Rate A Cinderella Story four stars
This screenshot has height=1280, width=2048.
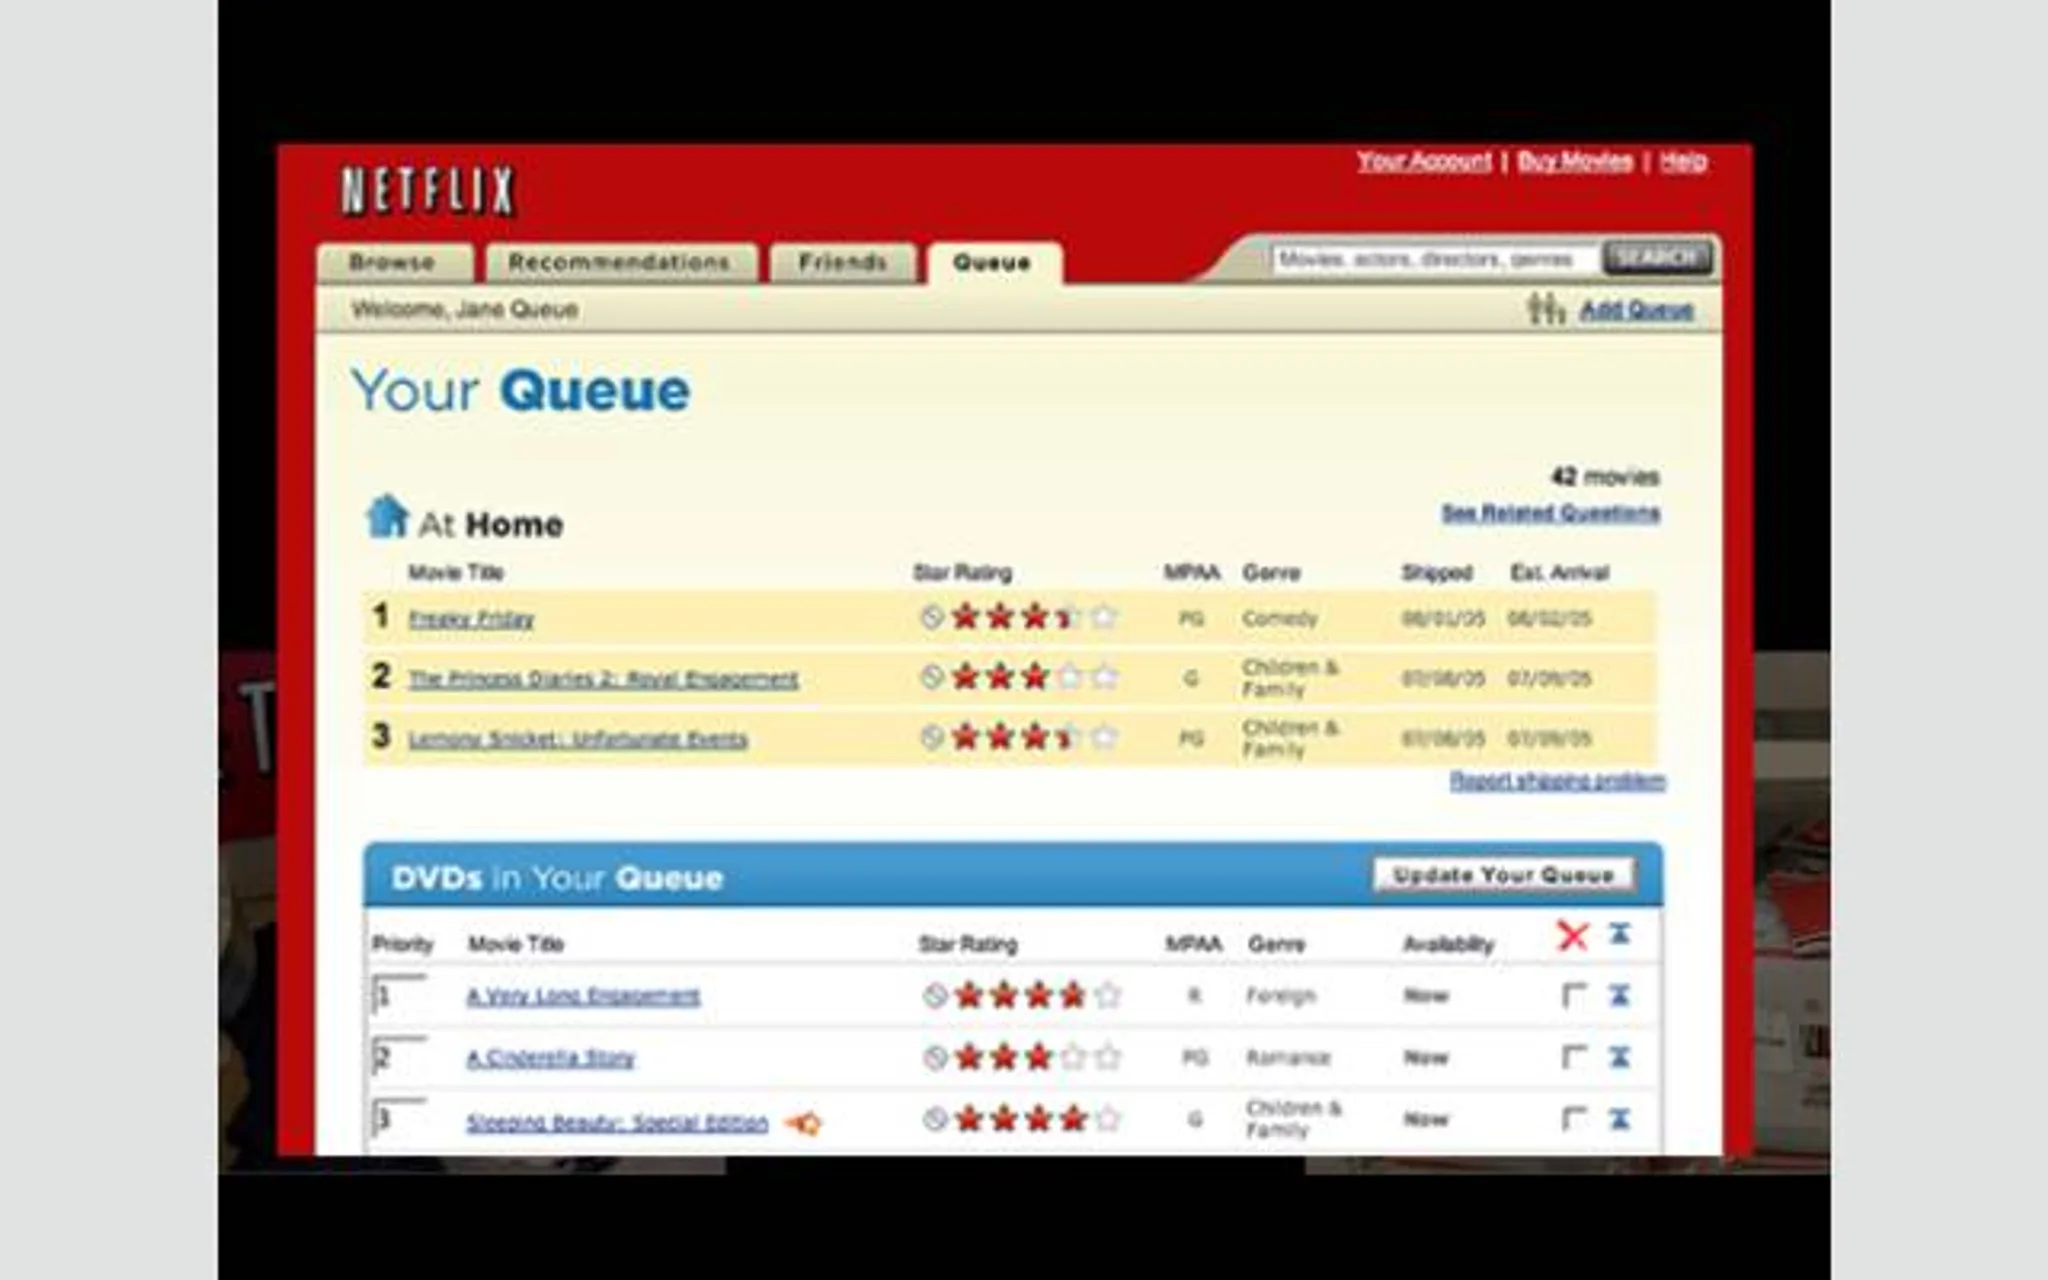coord(1073,1057)
